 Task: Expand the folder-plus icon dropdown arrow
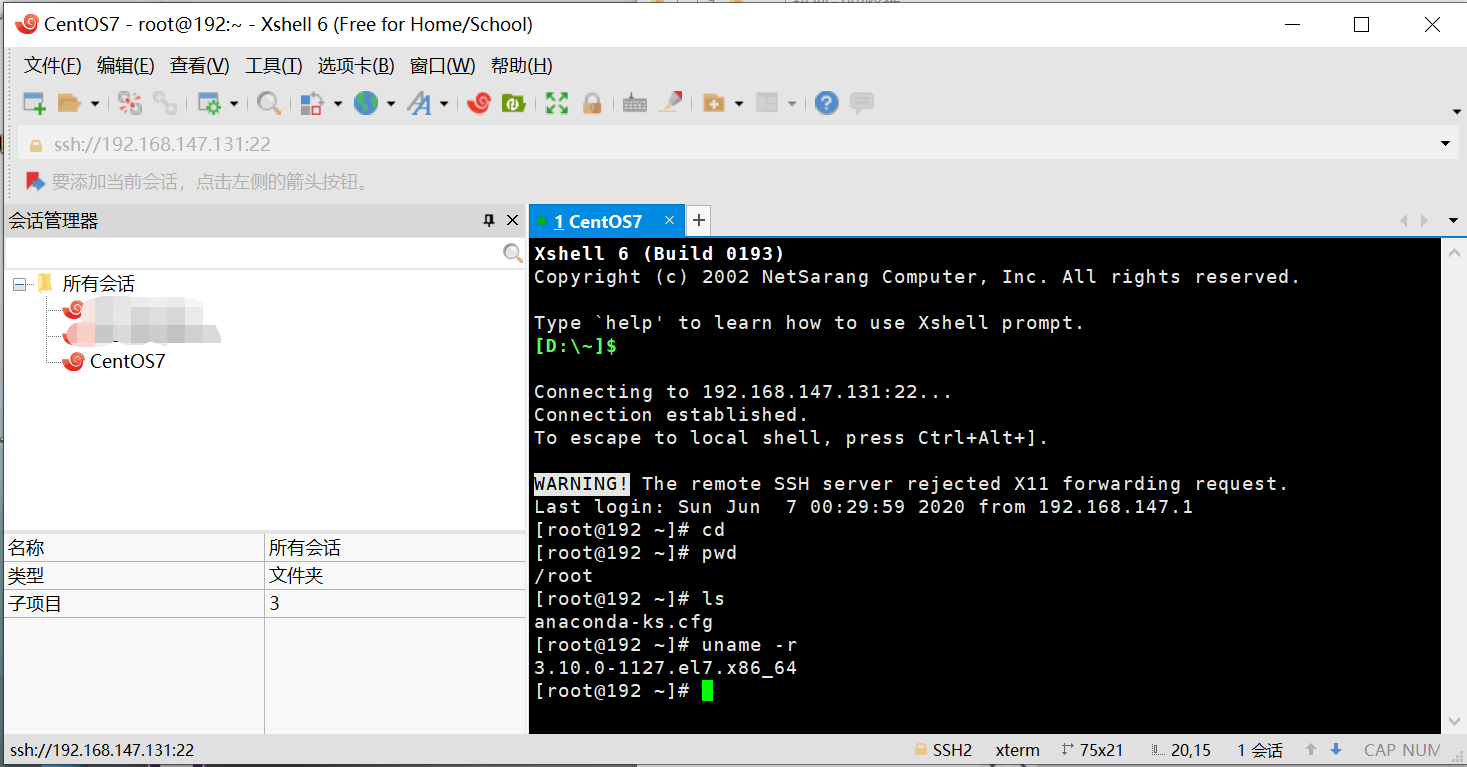click(739, 103)
